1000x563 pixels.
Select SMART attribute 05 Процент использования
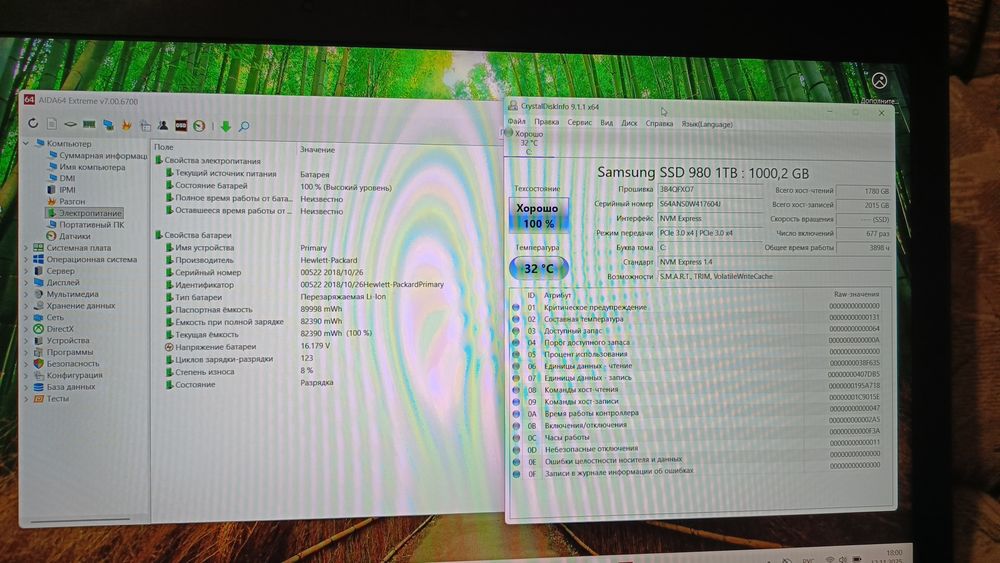coord(697,353)
